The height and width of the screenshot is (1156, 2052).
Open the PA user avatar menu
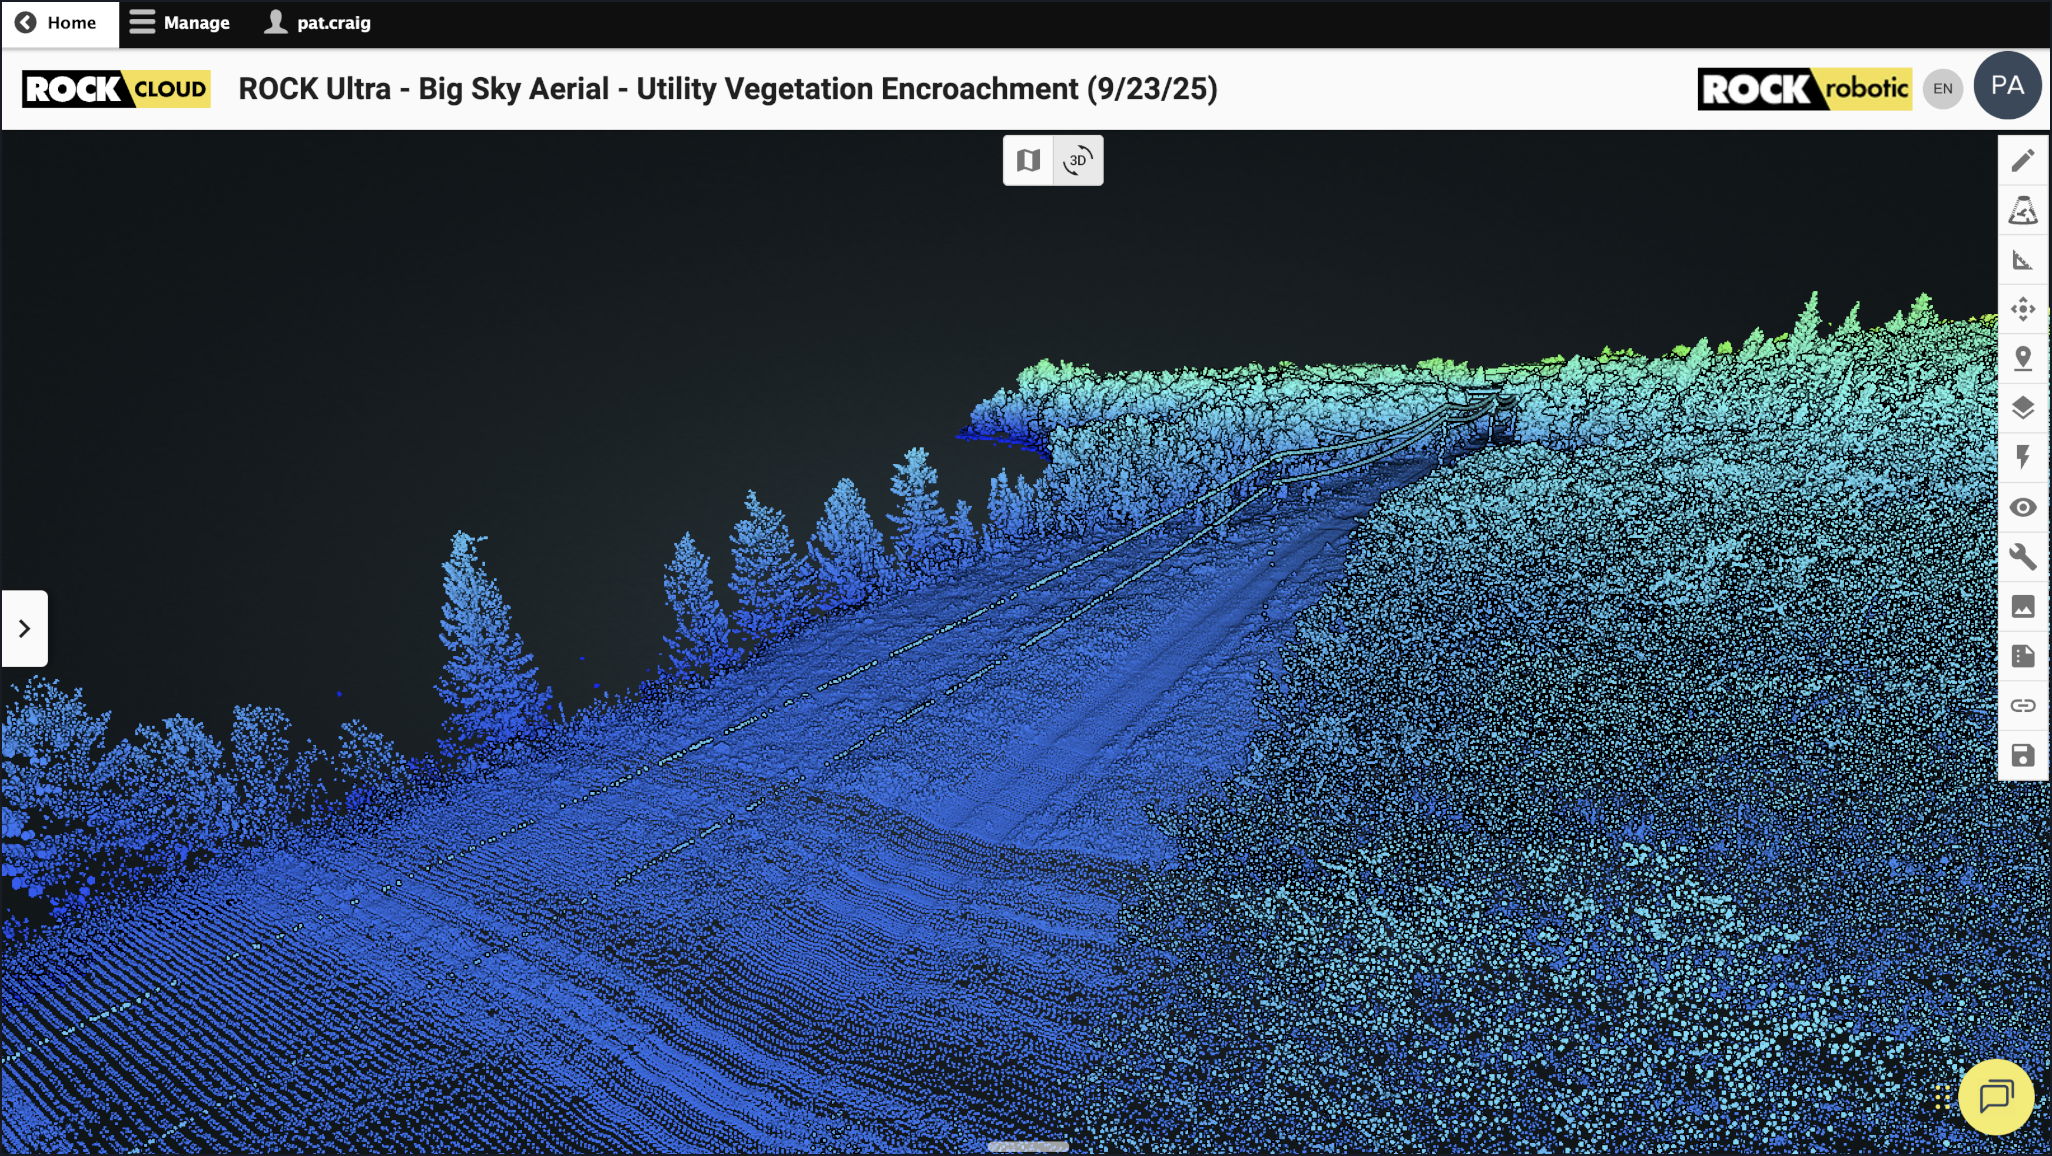[2006, 86]
